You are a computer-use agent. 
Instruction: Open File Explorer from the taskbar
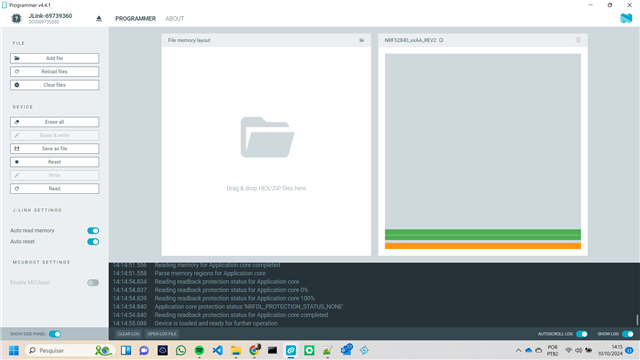[x=236, y=350]
